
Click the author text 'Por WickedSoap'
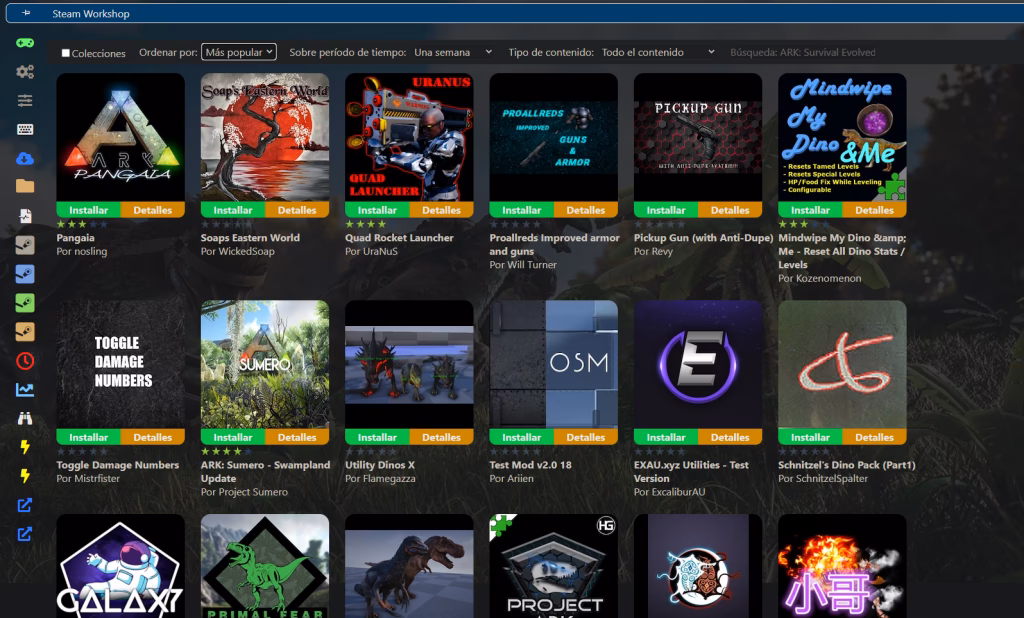pos(238,252)
